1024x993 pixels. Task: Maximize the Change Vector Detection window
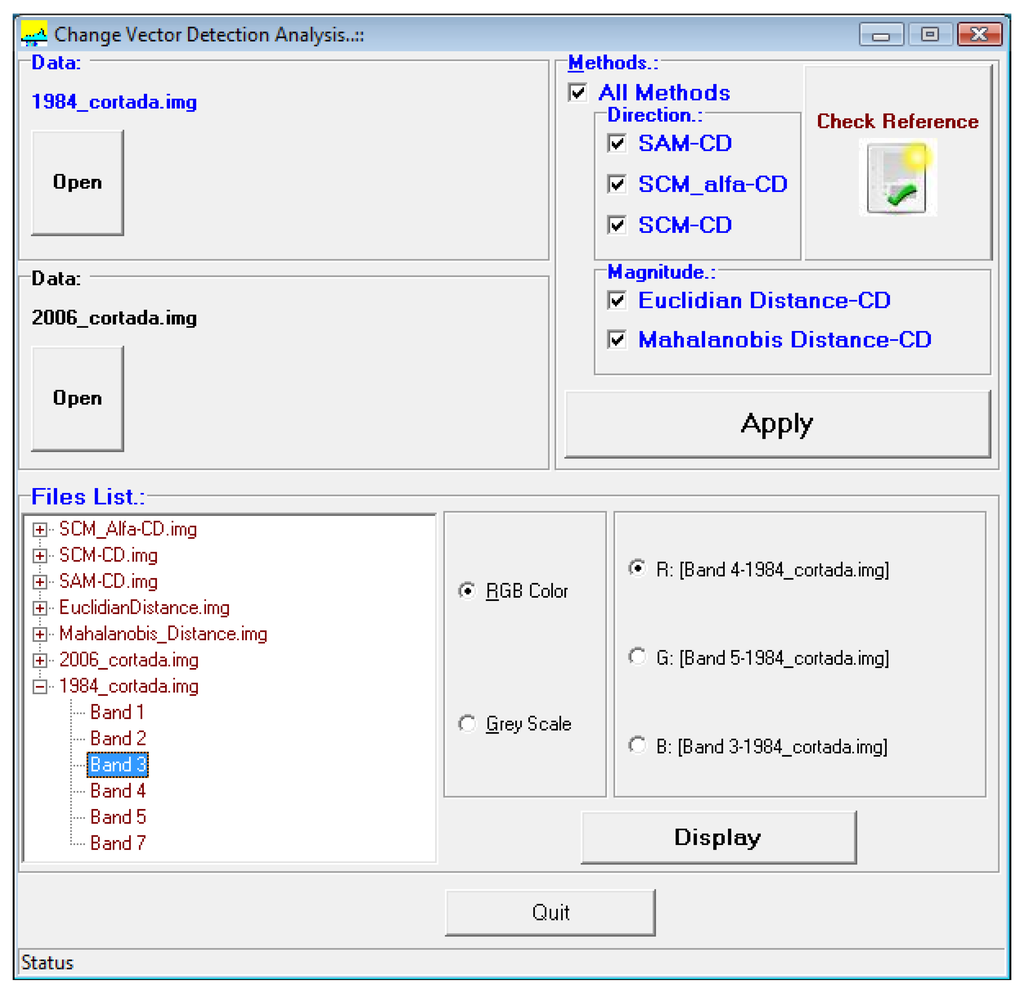click(x=930, y=34)
